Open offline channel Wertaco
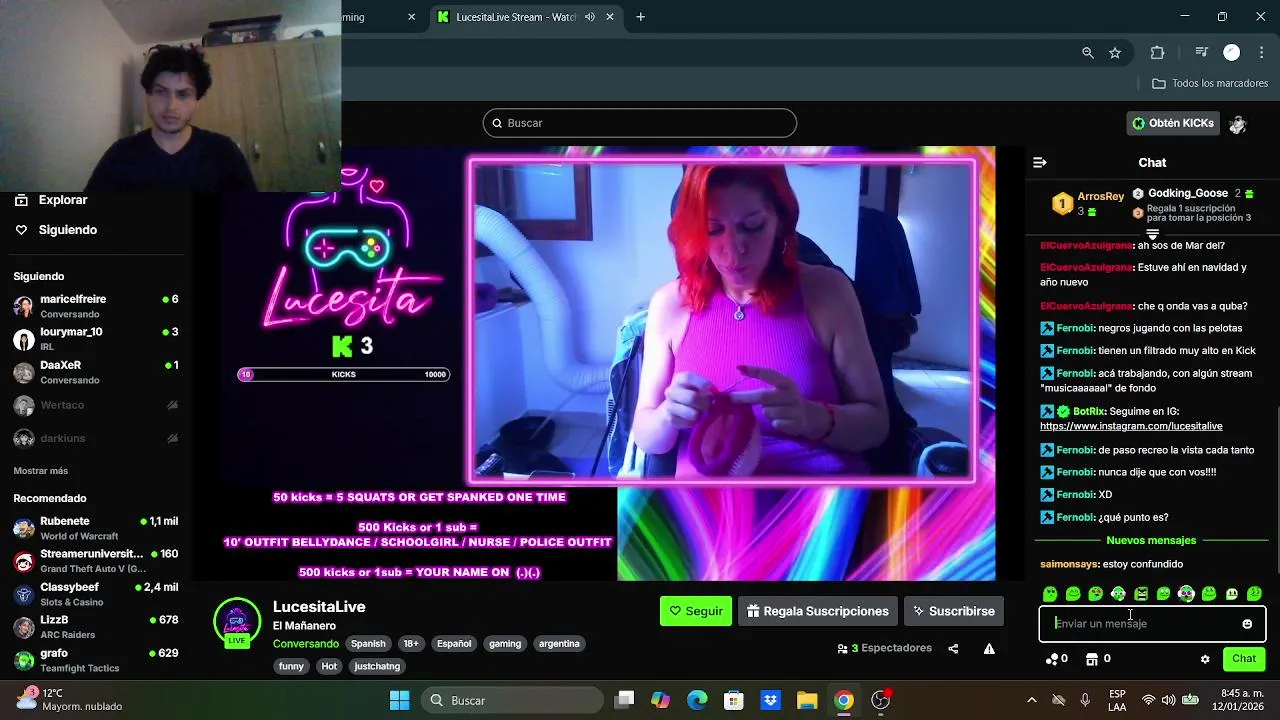 tap(95, 405)
